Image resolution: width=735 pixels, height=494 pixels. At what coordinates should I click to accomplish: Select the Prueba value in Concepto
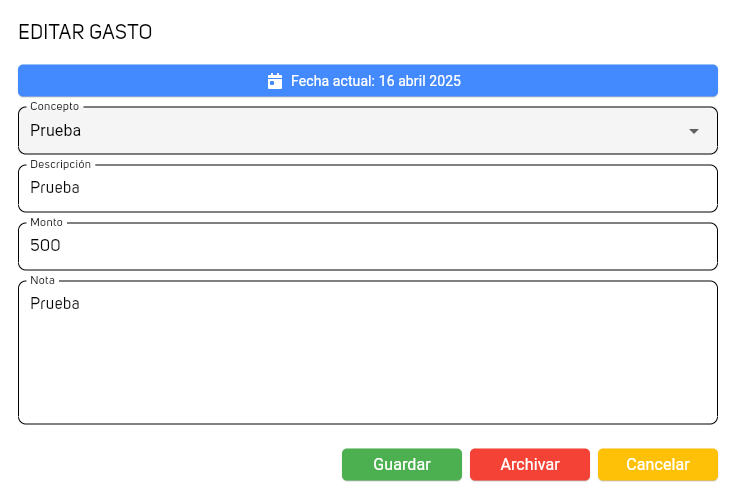(55, 131)
